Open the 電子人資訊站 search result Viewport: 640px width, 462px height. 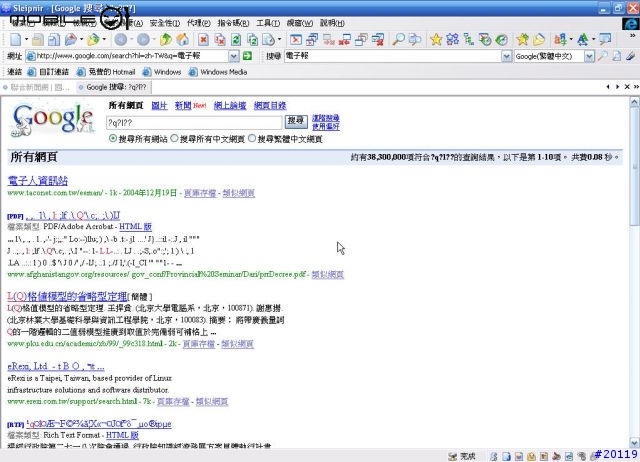point(38,181)
